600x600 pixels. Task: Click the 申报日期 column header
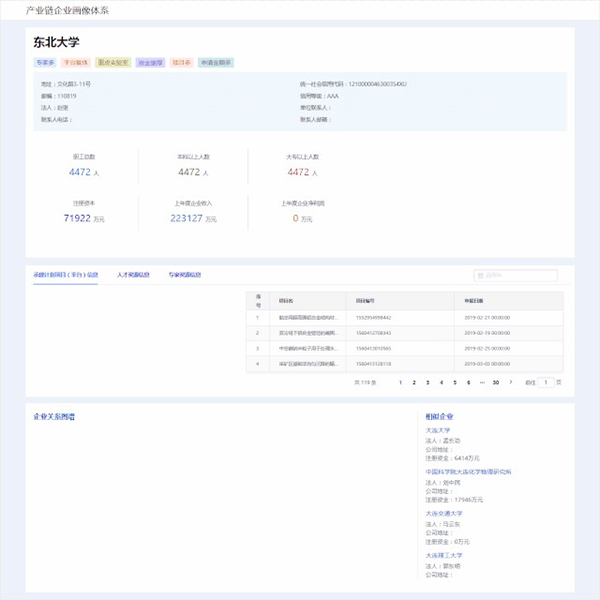point(474,301)
